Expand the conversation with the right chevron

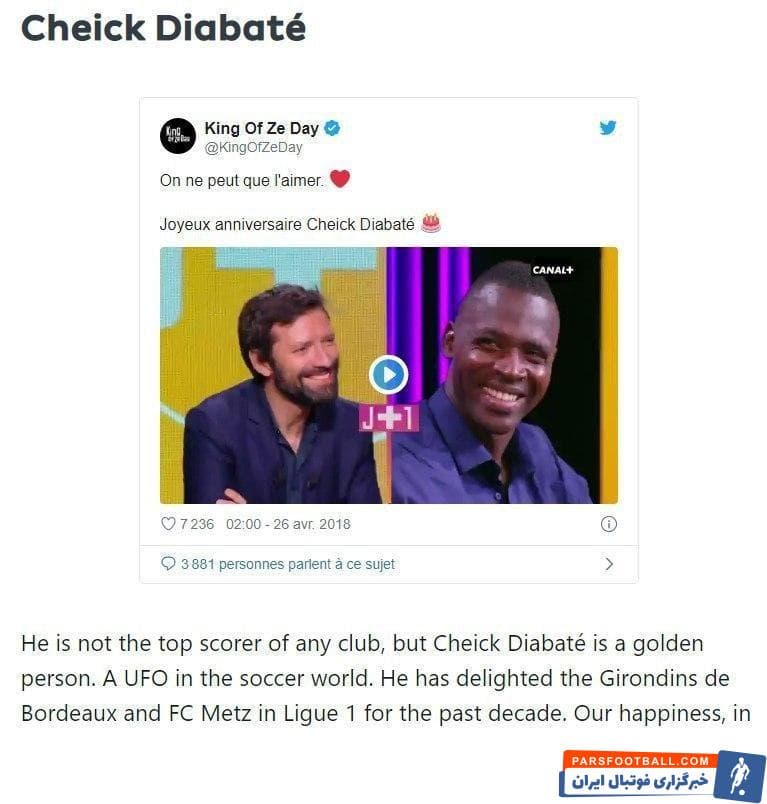609,564
